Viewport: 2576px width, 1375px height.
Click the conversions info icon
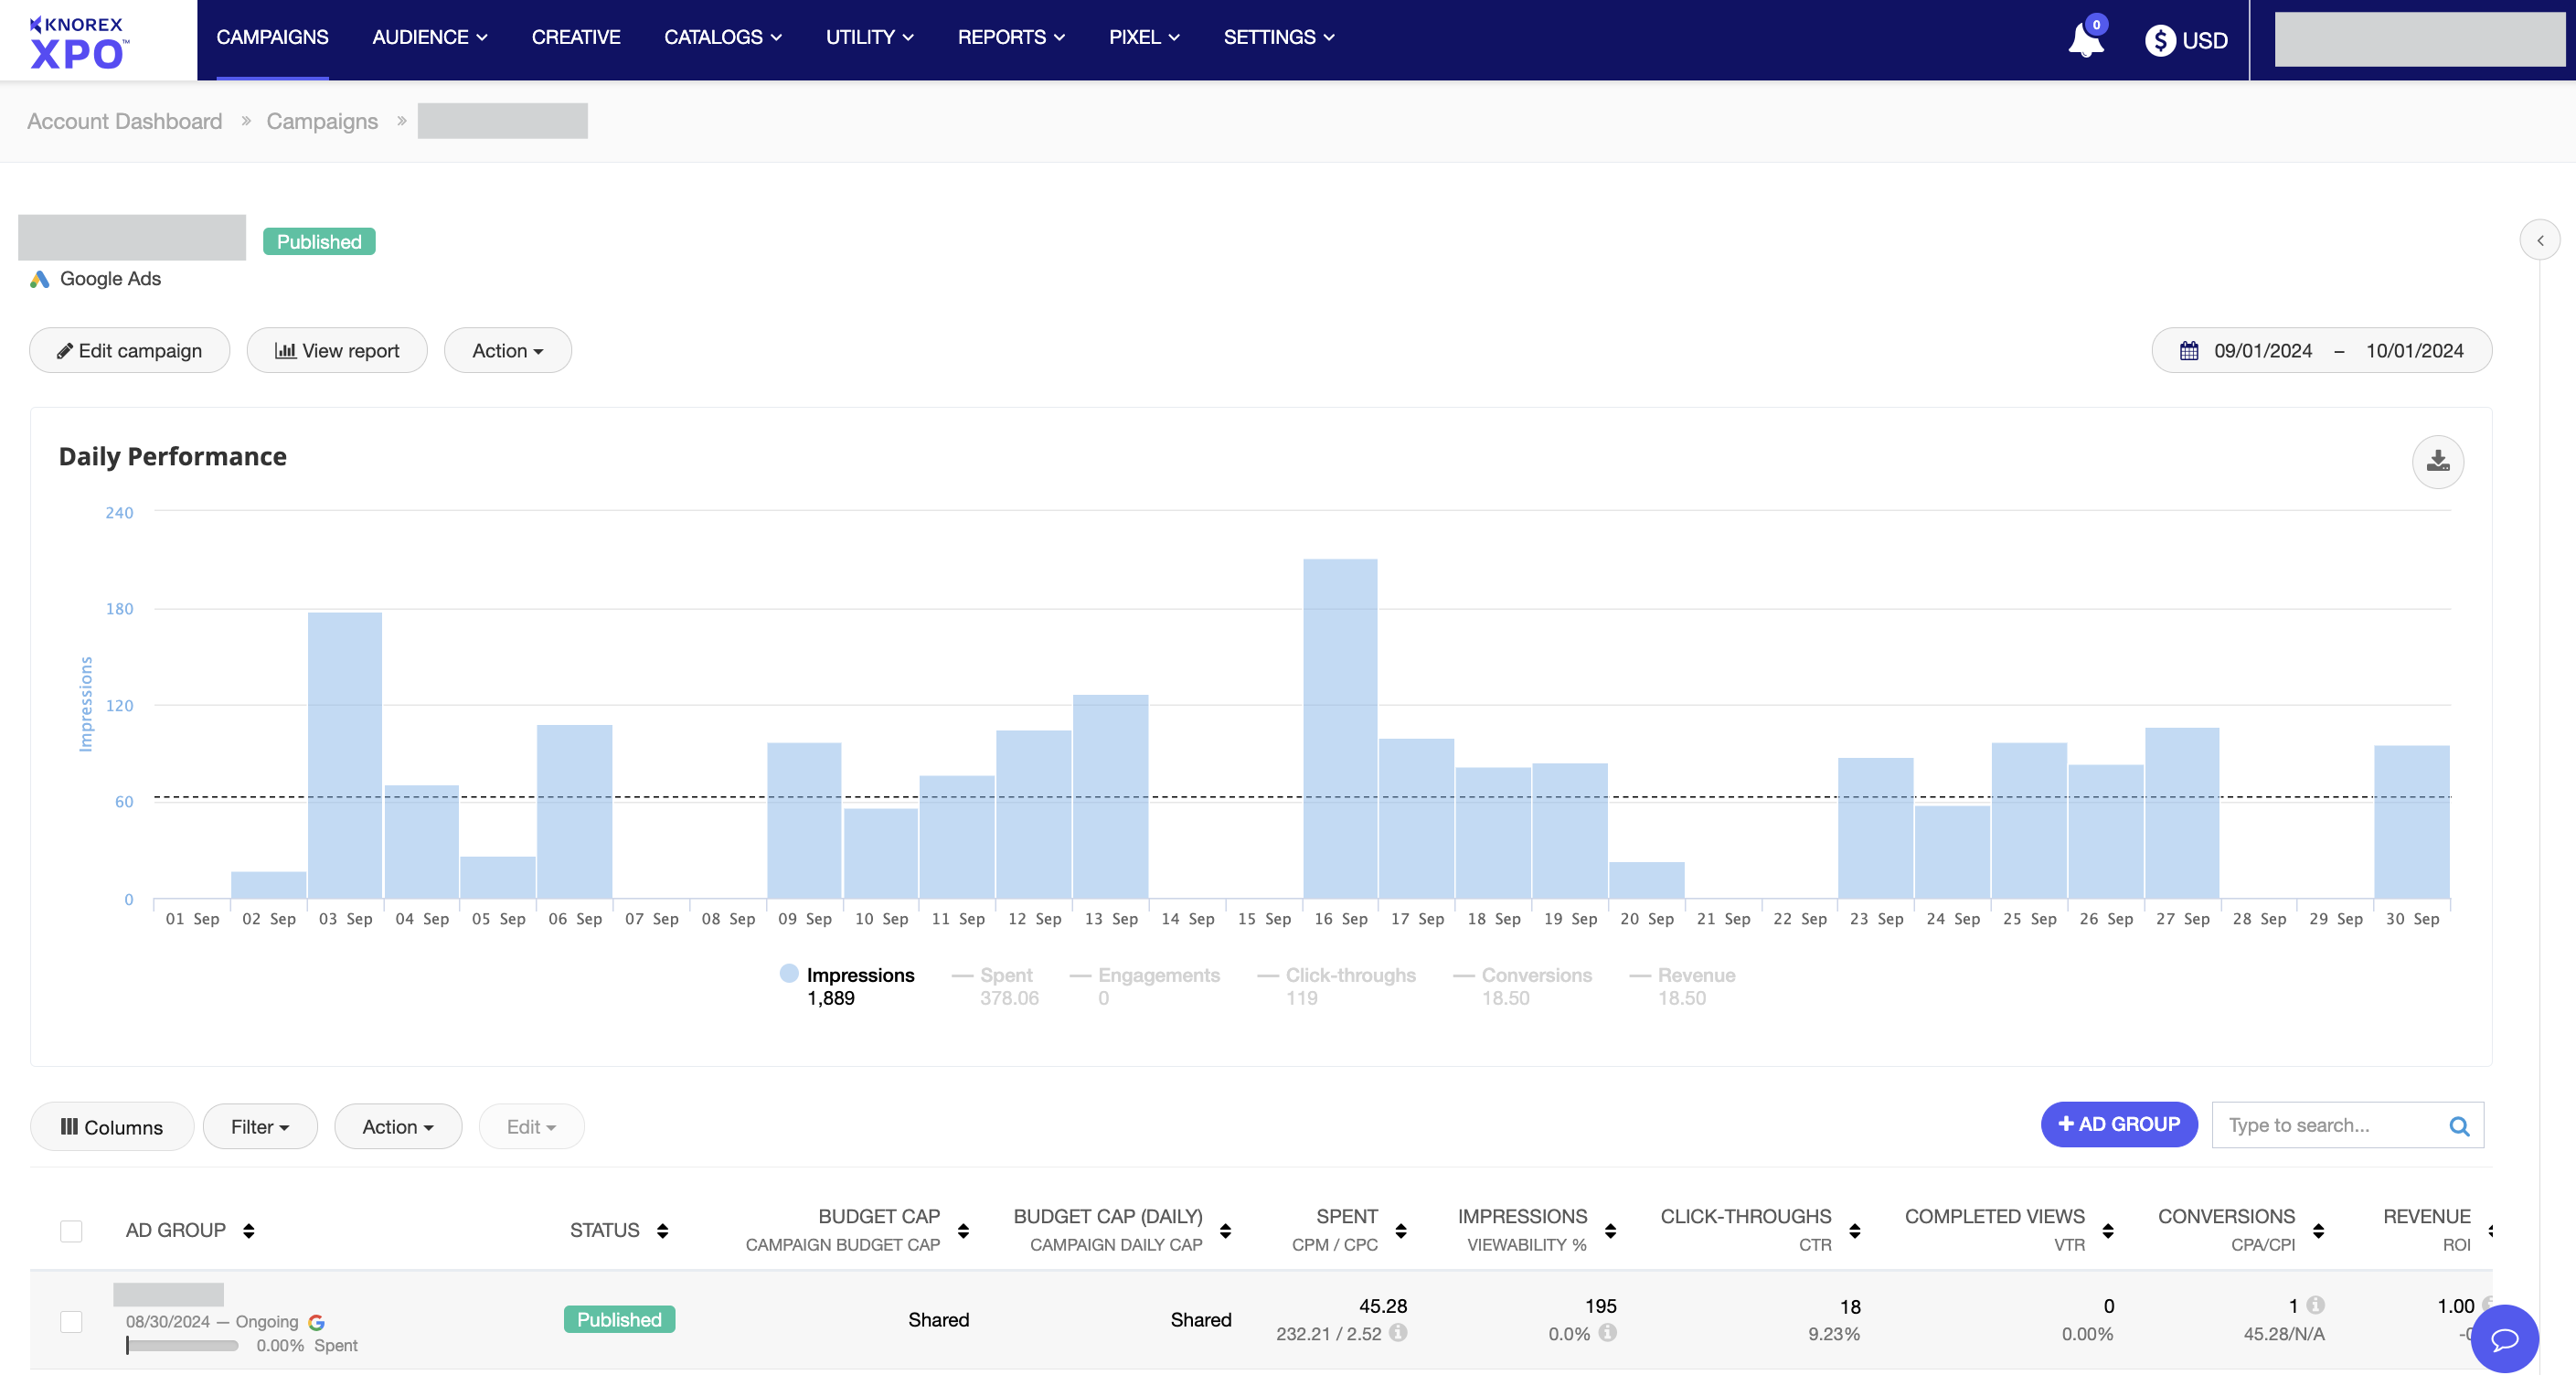pyautogui.click(x=2315, y=1305)
